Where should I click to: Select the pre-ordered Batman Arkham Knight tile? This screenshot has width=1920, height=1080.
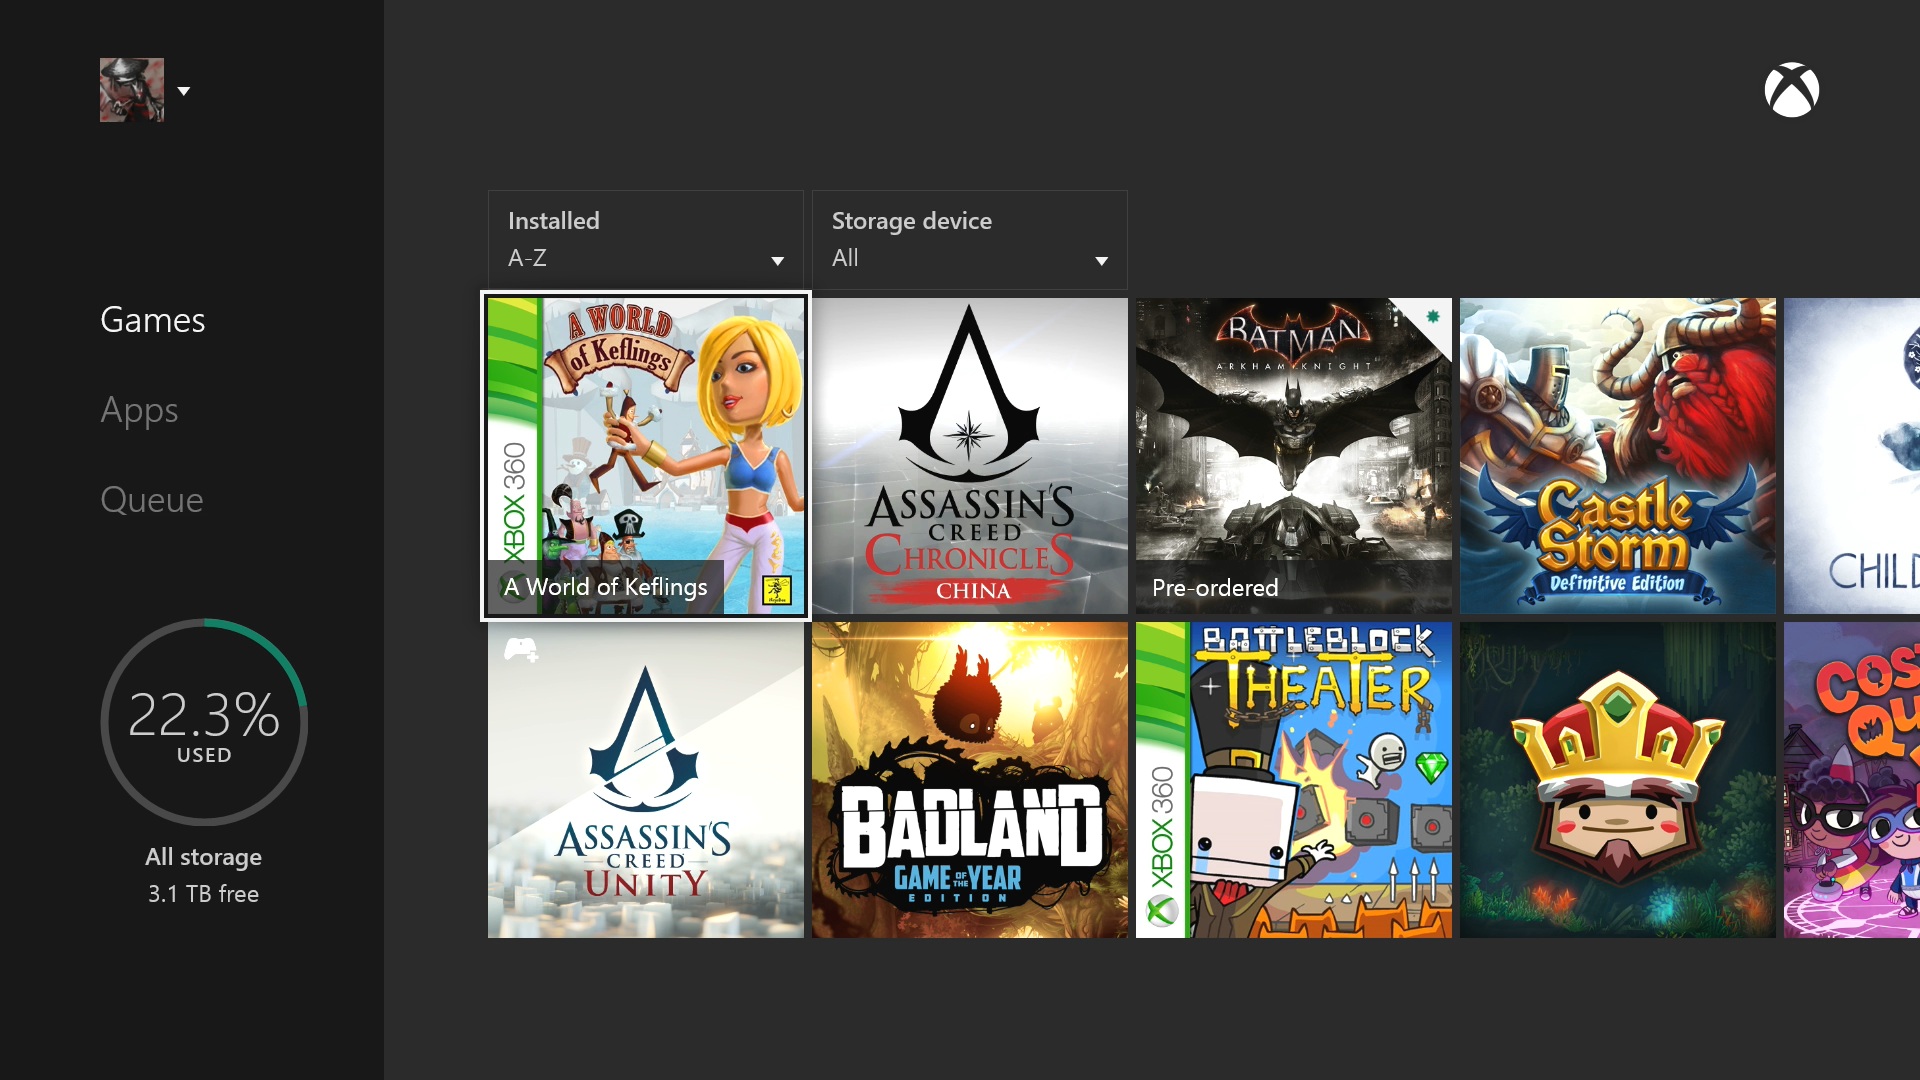click(x=1293, y=455)
